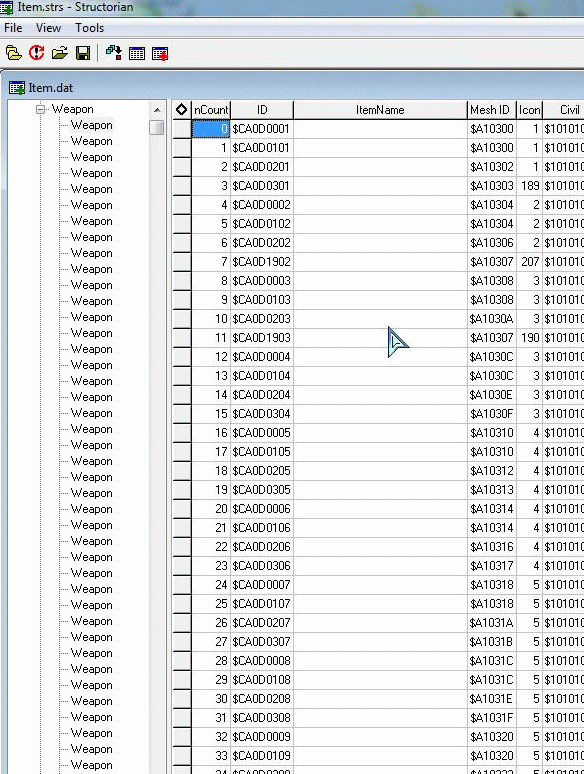The height and width of the screenshot is (774, 584).
Task: Select Icon cell with value 207
Action: 529,262
